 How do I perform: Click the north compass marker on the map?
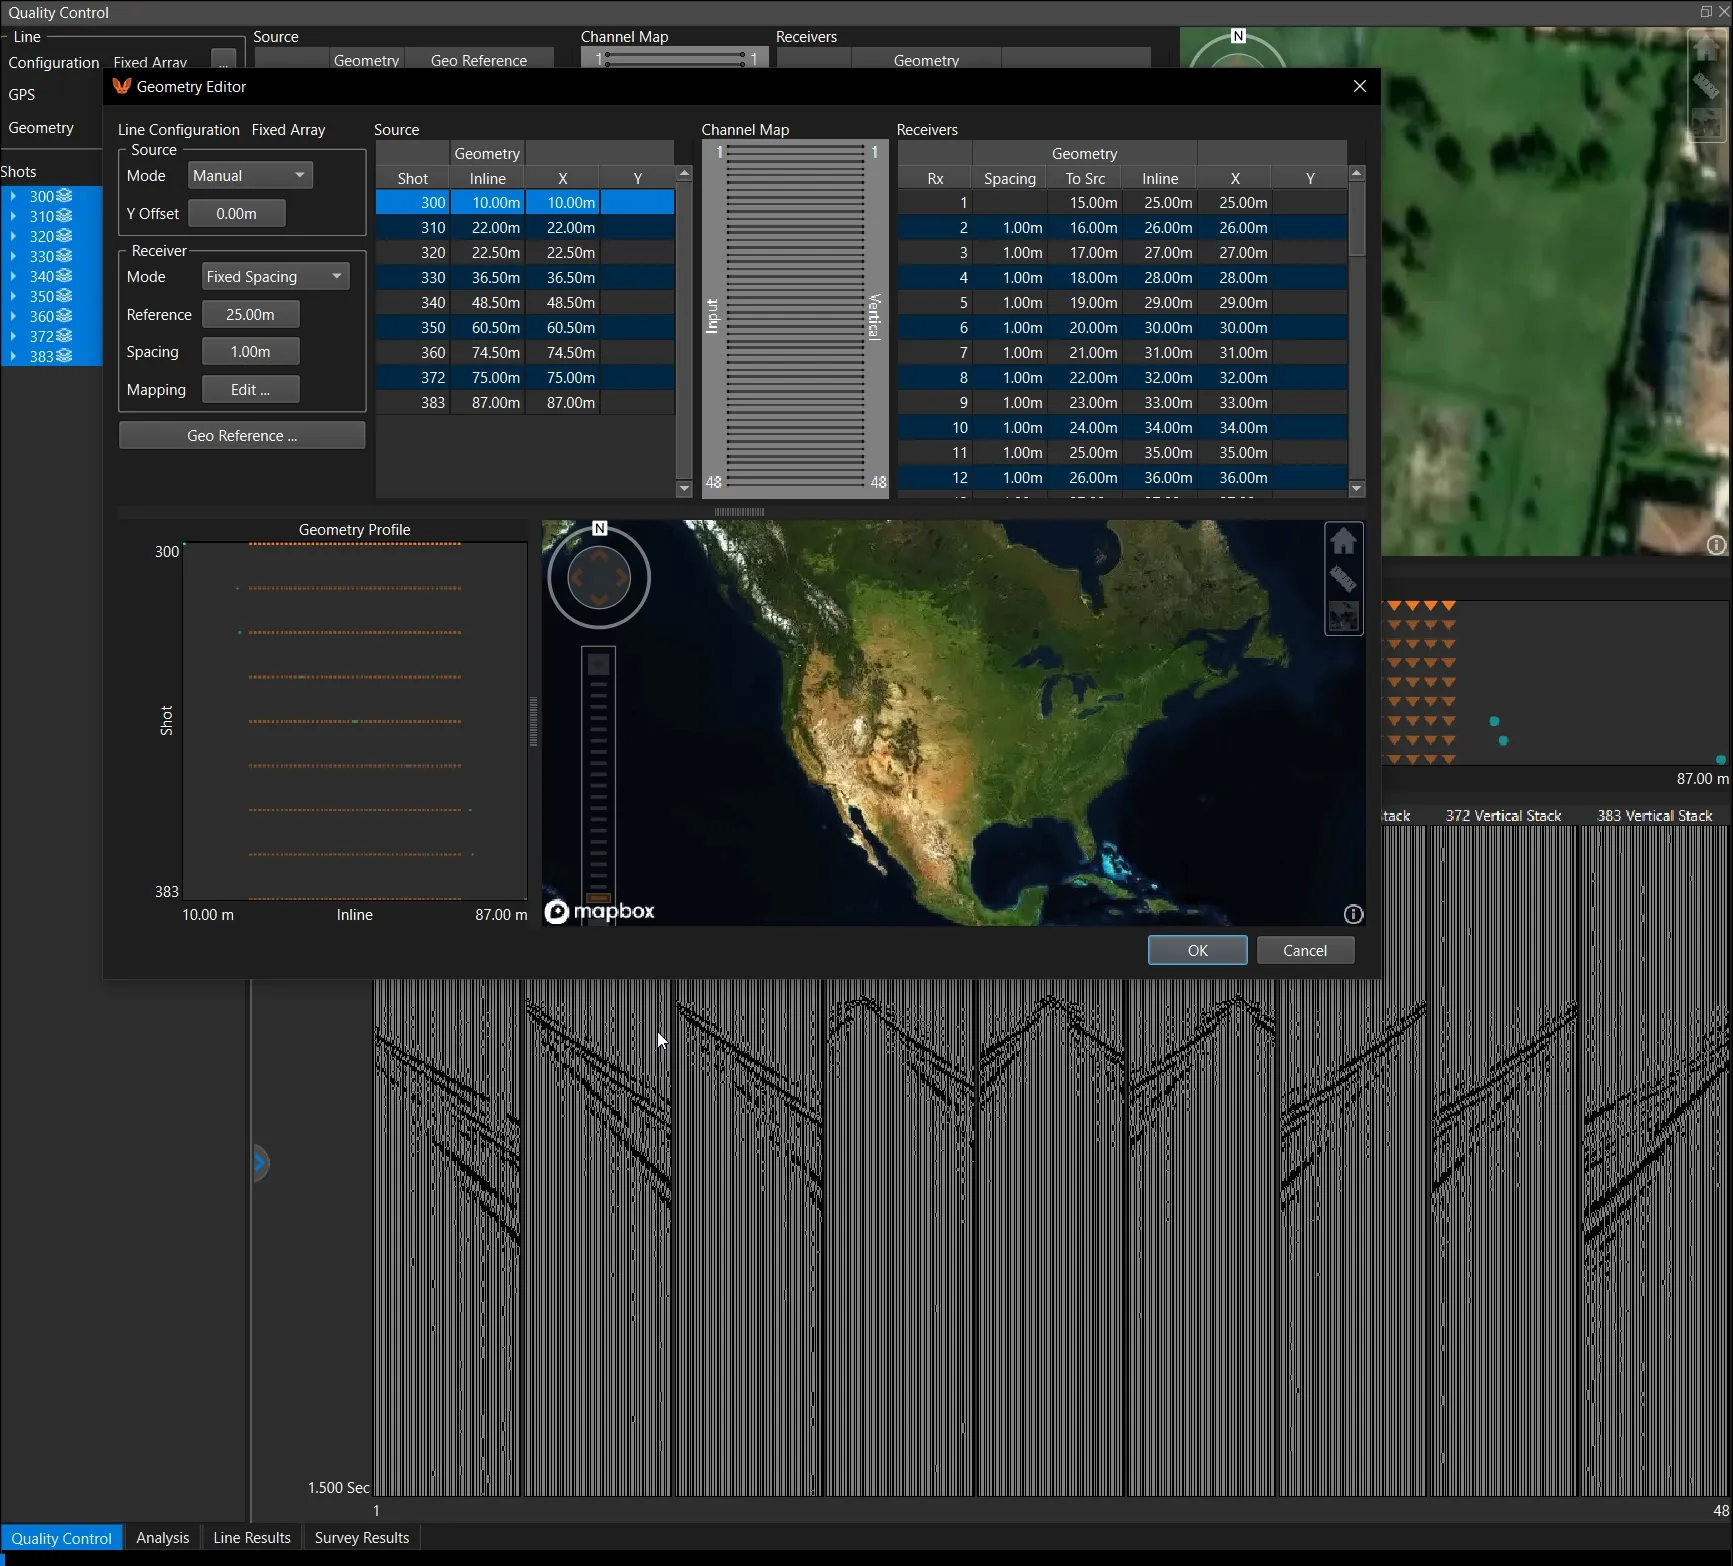point(600,528)
